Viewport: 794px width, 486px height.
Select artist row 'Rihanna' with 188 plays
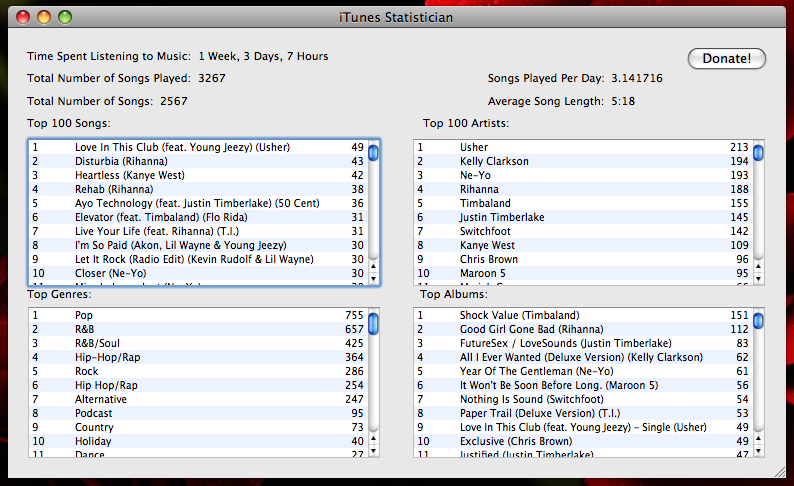click(x=583, y=189)
